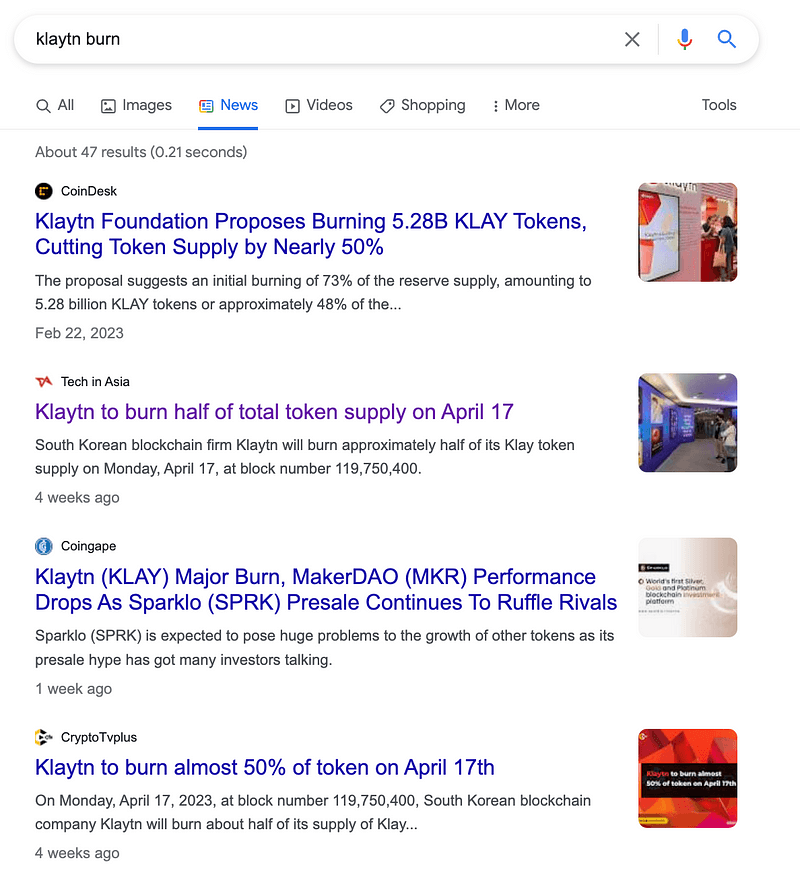Open Klaytn Foundation Proposes Burning 5.28B KLAY article
The height and width of the screenshot is (884, 800).
[x=311, y=234]
